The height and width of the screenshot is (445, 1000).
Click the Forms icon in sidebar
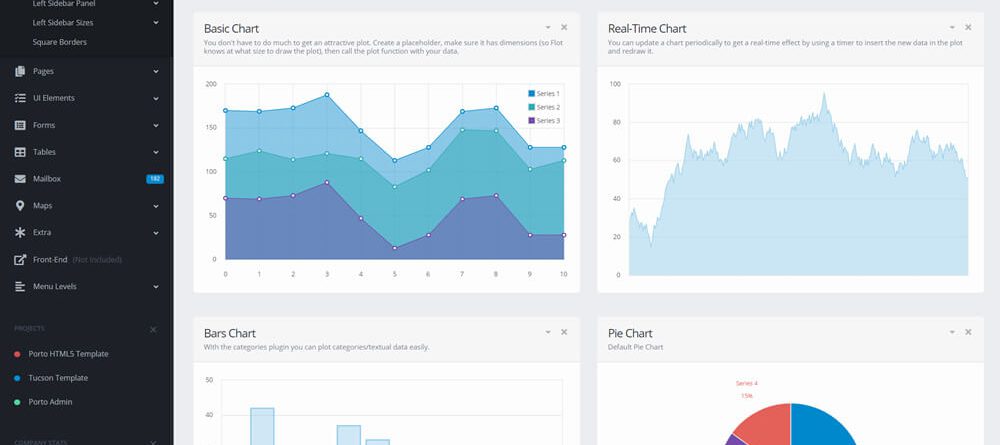pos(21,125)
